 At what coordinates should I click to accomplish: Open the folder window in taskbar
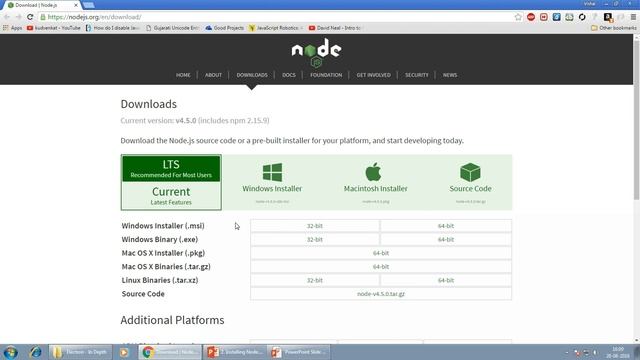click(x=81, y=352)
